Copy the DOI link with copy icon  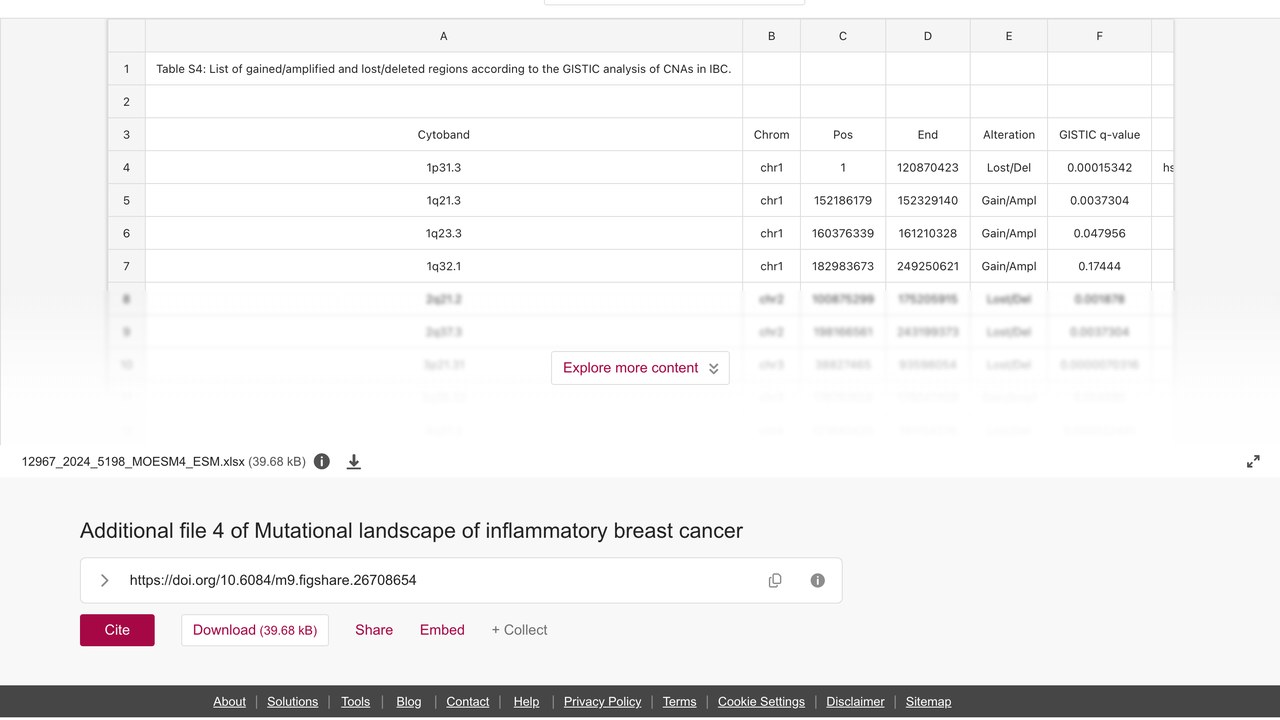(x=775, y=580)
